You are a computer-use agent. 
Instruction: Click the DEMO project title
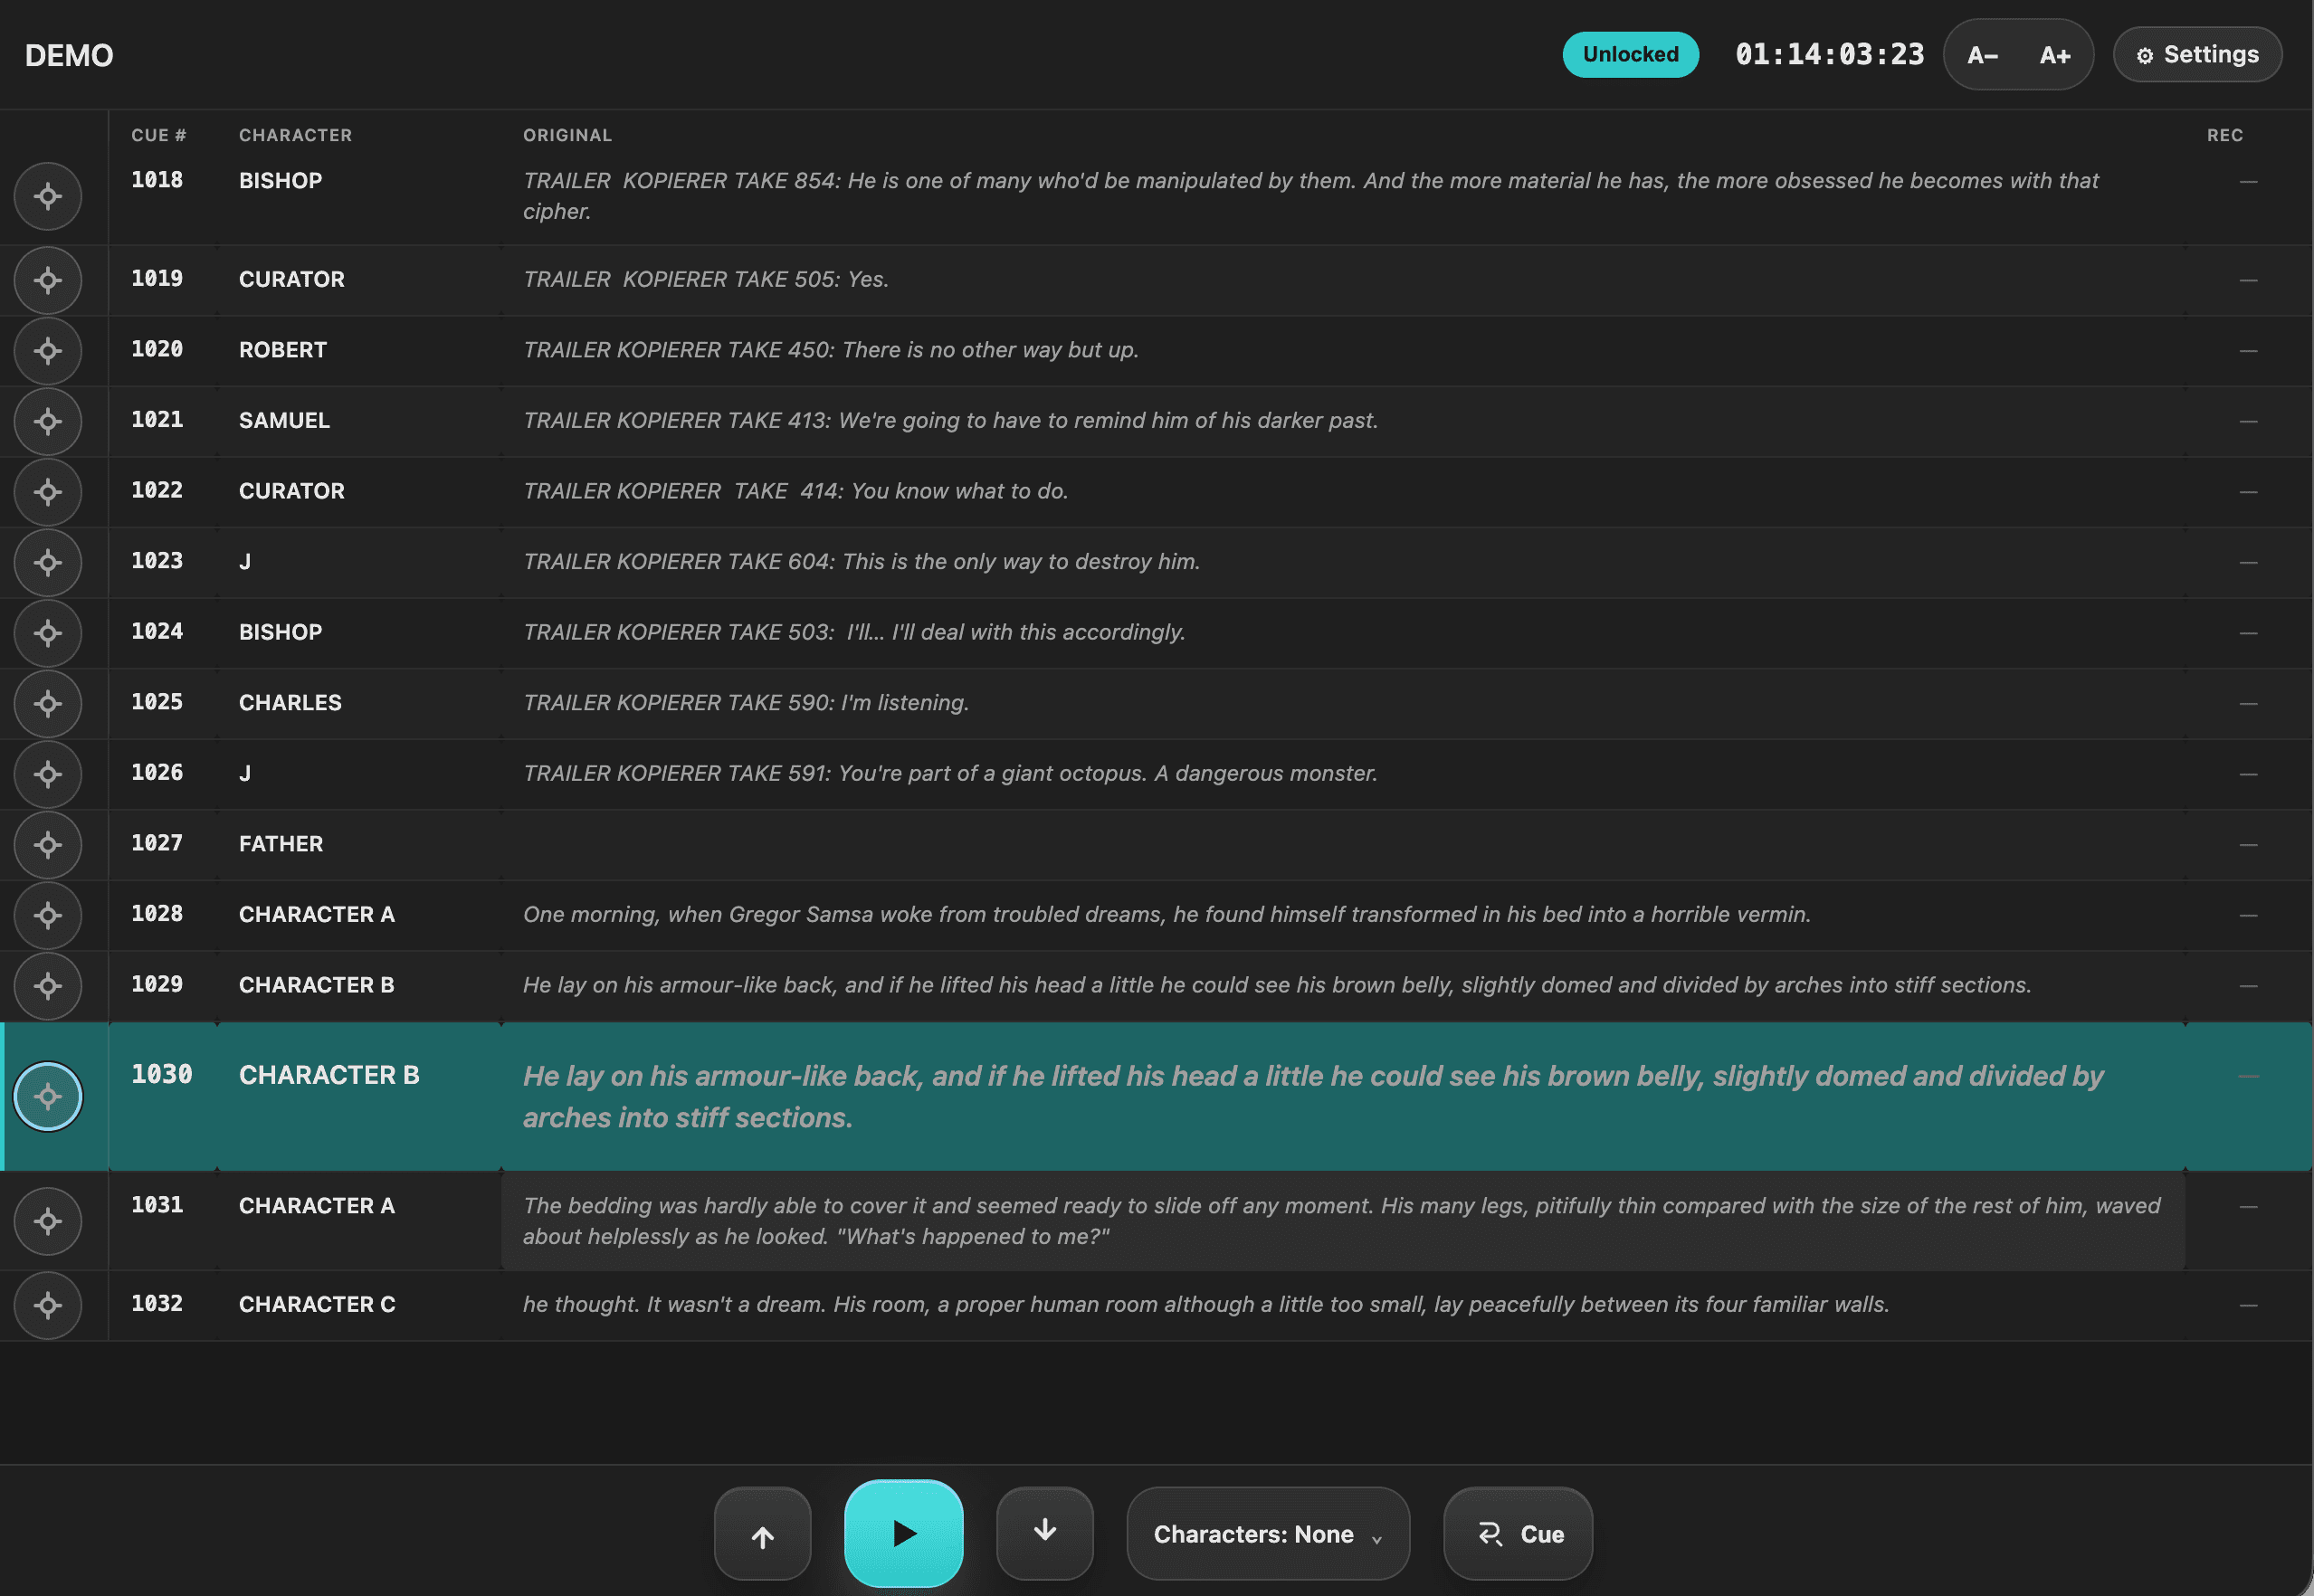(x=69, y=55)
